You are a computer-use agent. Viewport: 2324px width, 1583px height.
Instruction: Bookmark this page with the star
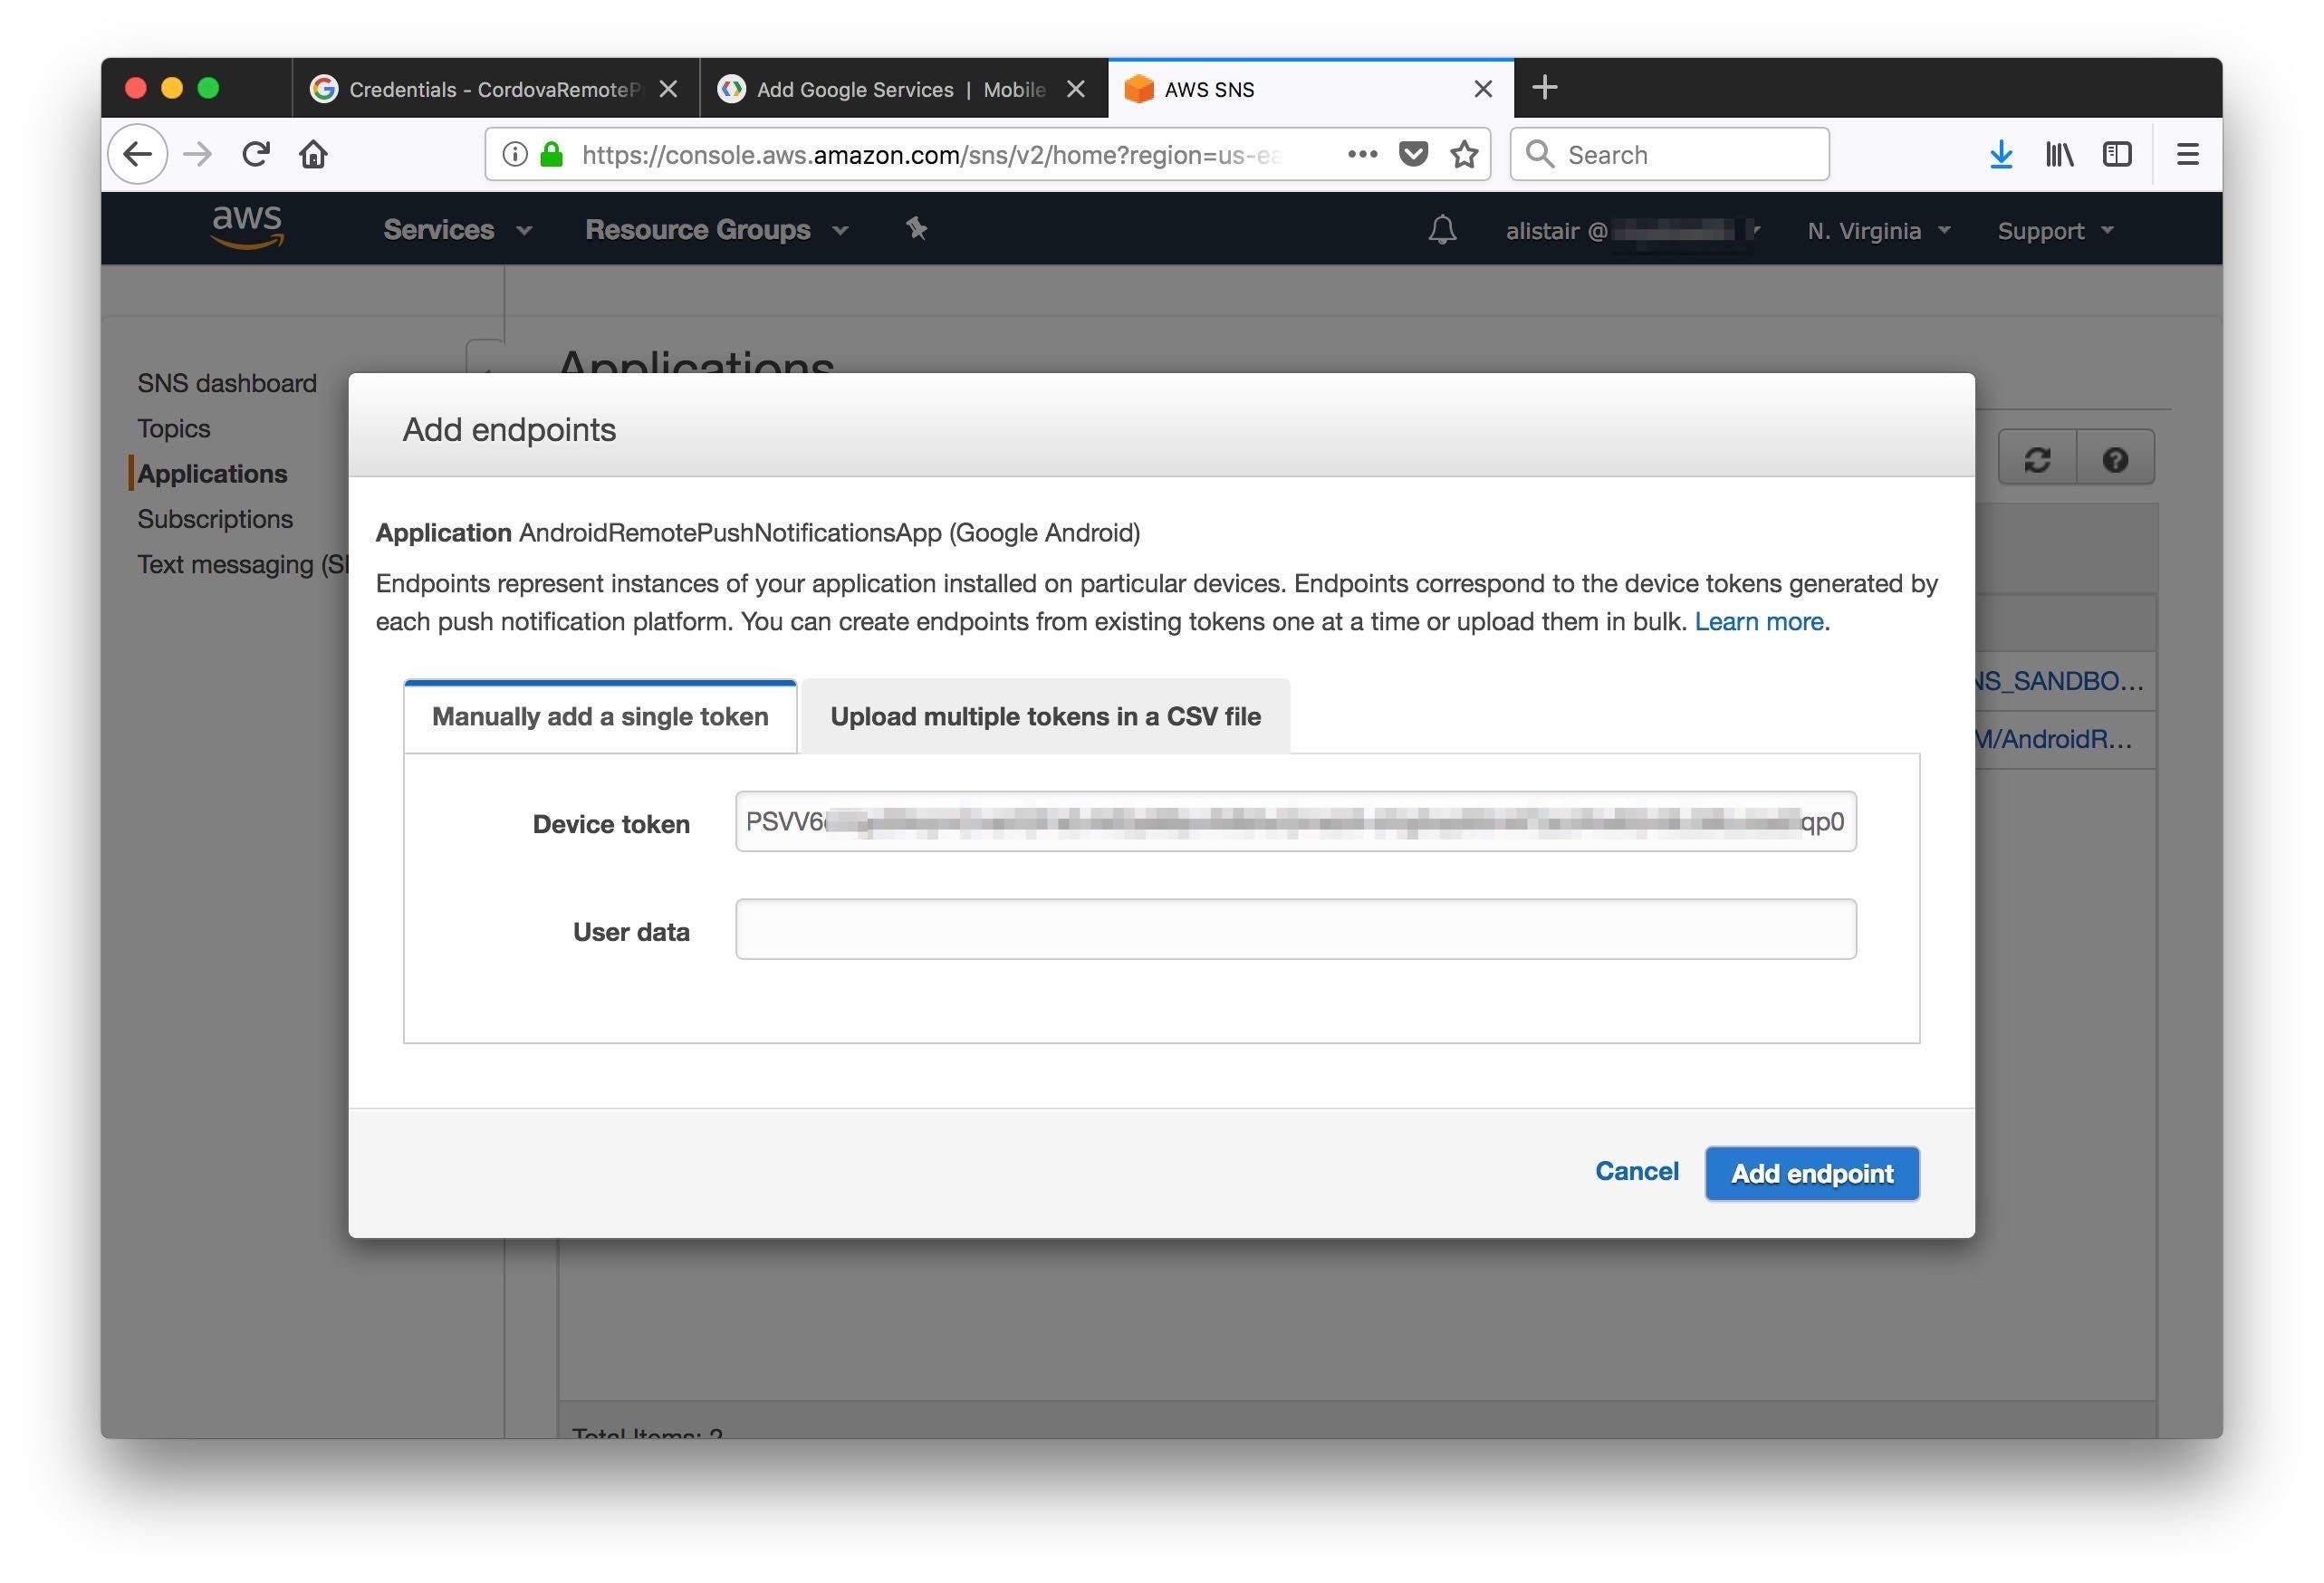pyautogui.click(x=1463, y=154)
